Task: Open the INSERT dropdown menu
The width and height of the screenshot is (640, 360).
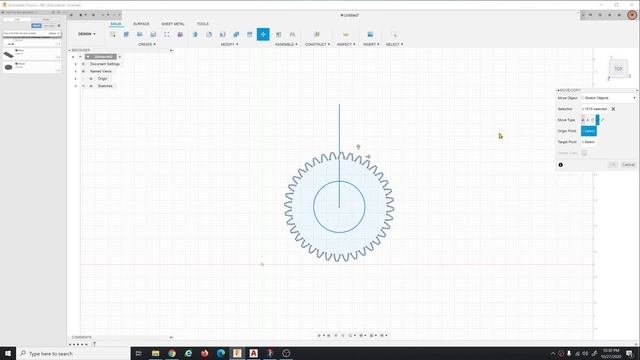Action: (x=371, y=44)
